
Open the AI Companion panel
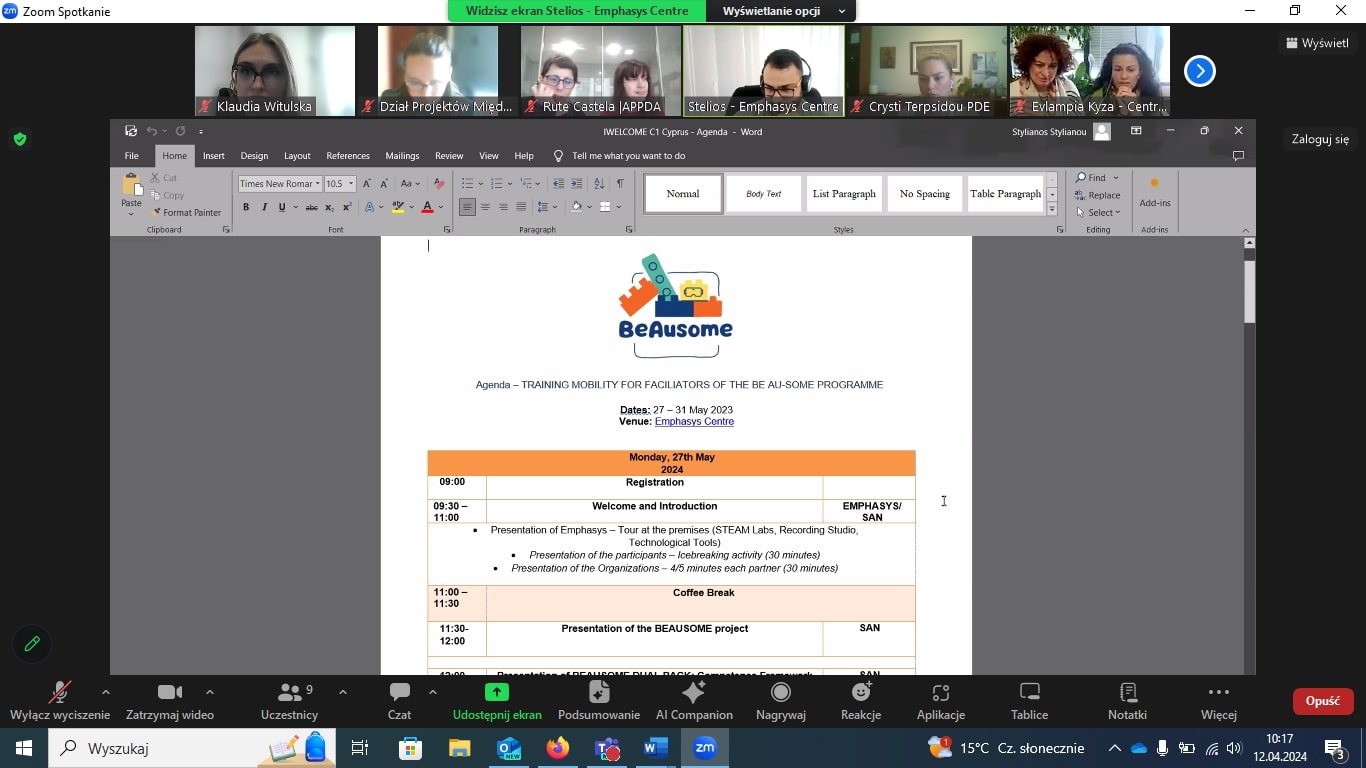point(694,702)
